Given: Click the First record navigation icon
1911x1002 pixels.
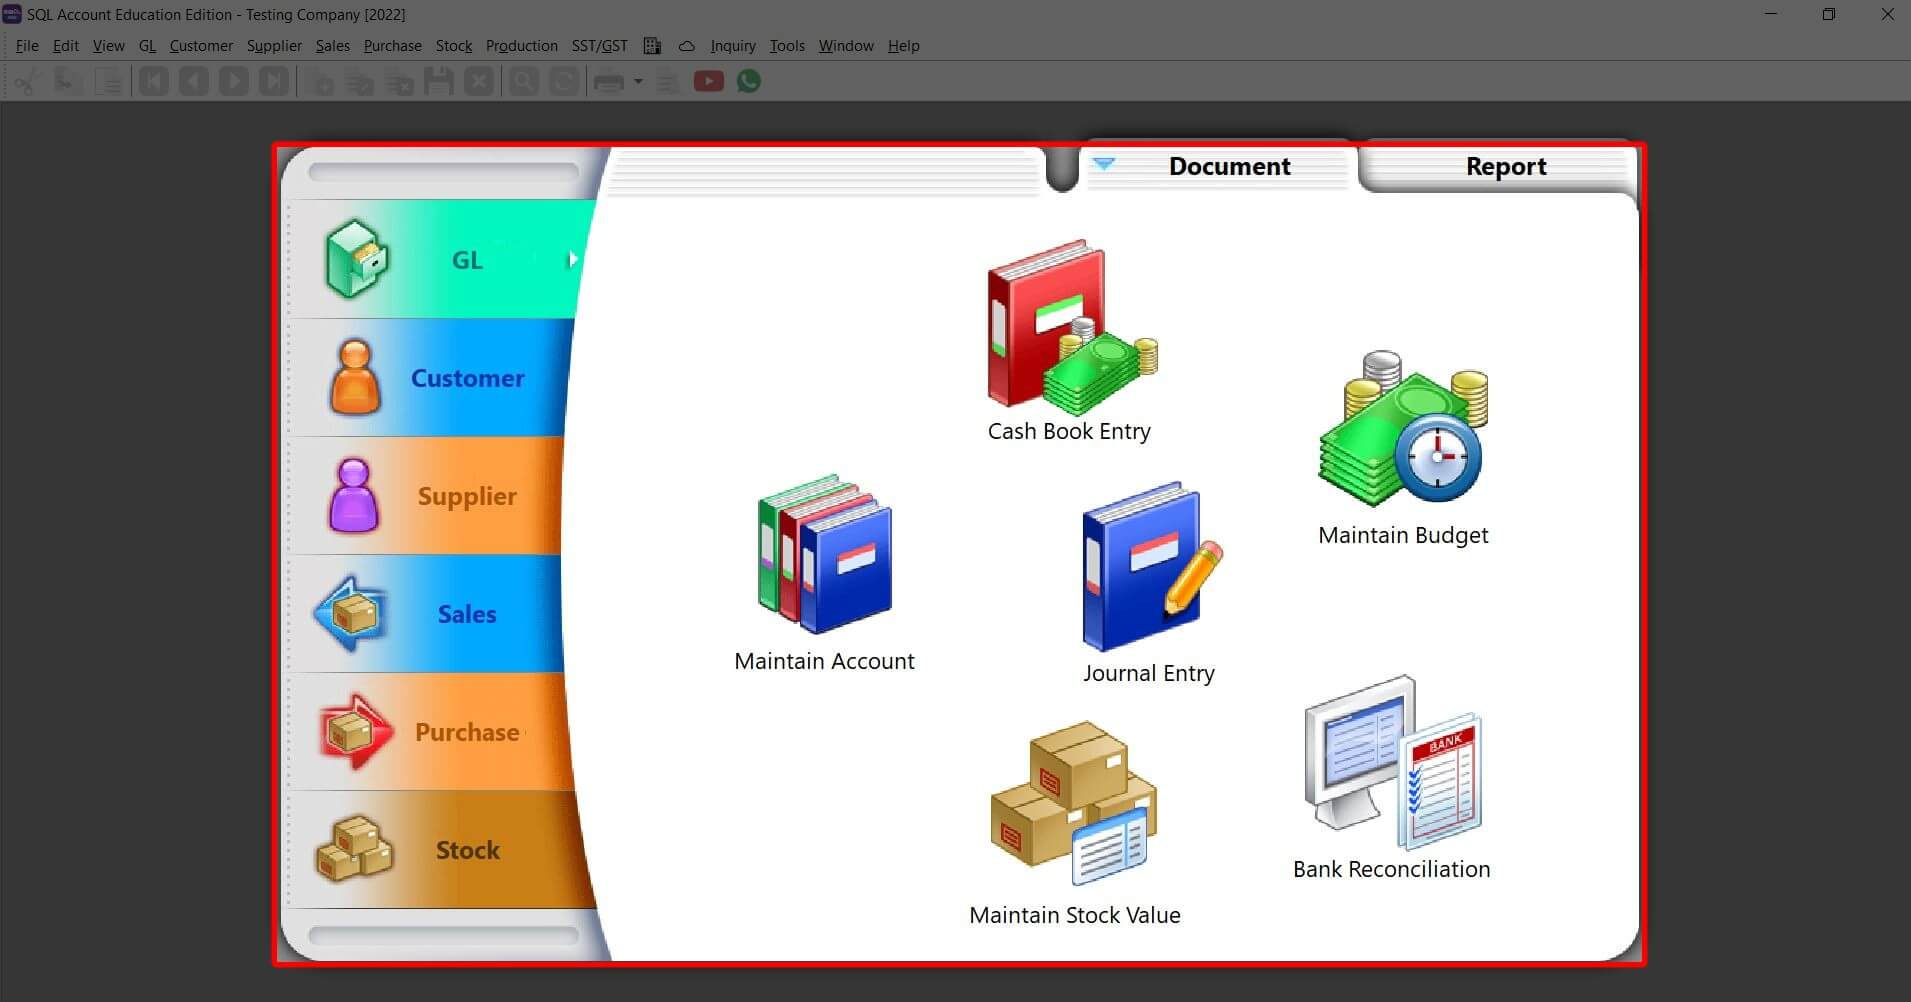Looking at the screenshot, I should click(154, 81).
